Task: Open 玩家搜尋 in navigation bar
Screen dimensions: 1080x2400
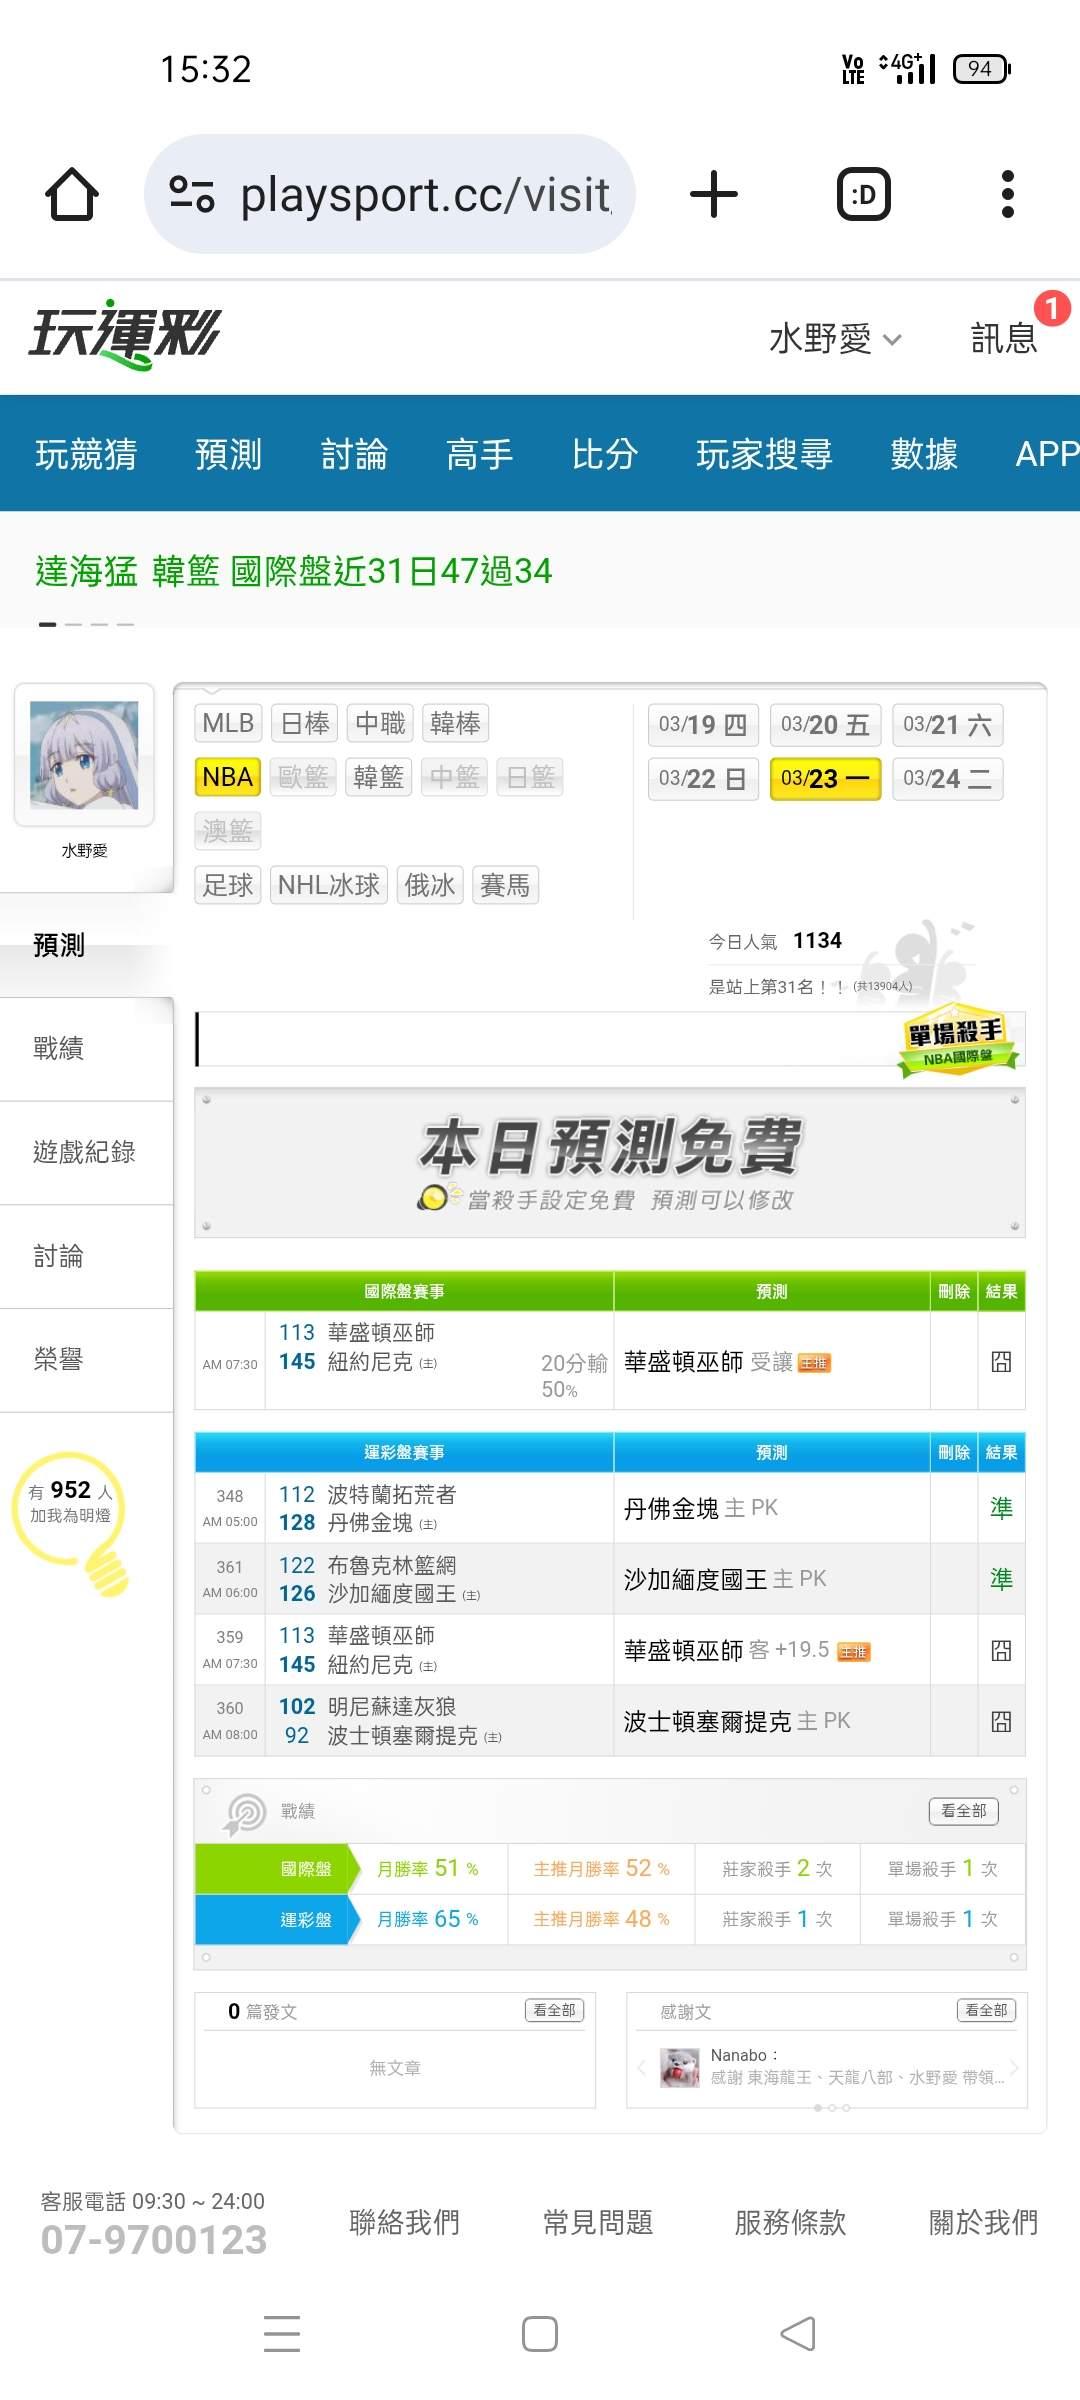Action: (x=765, y=454)
